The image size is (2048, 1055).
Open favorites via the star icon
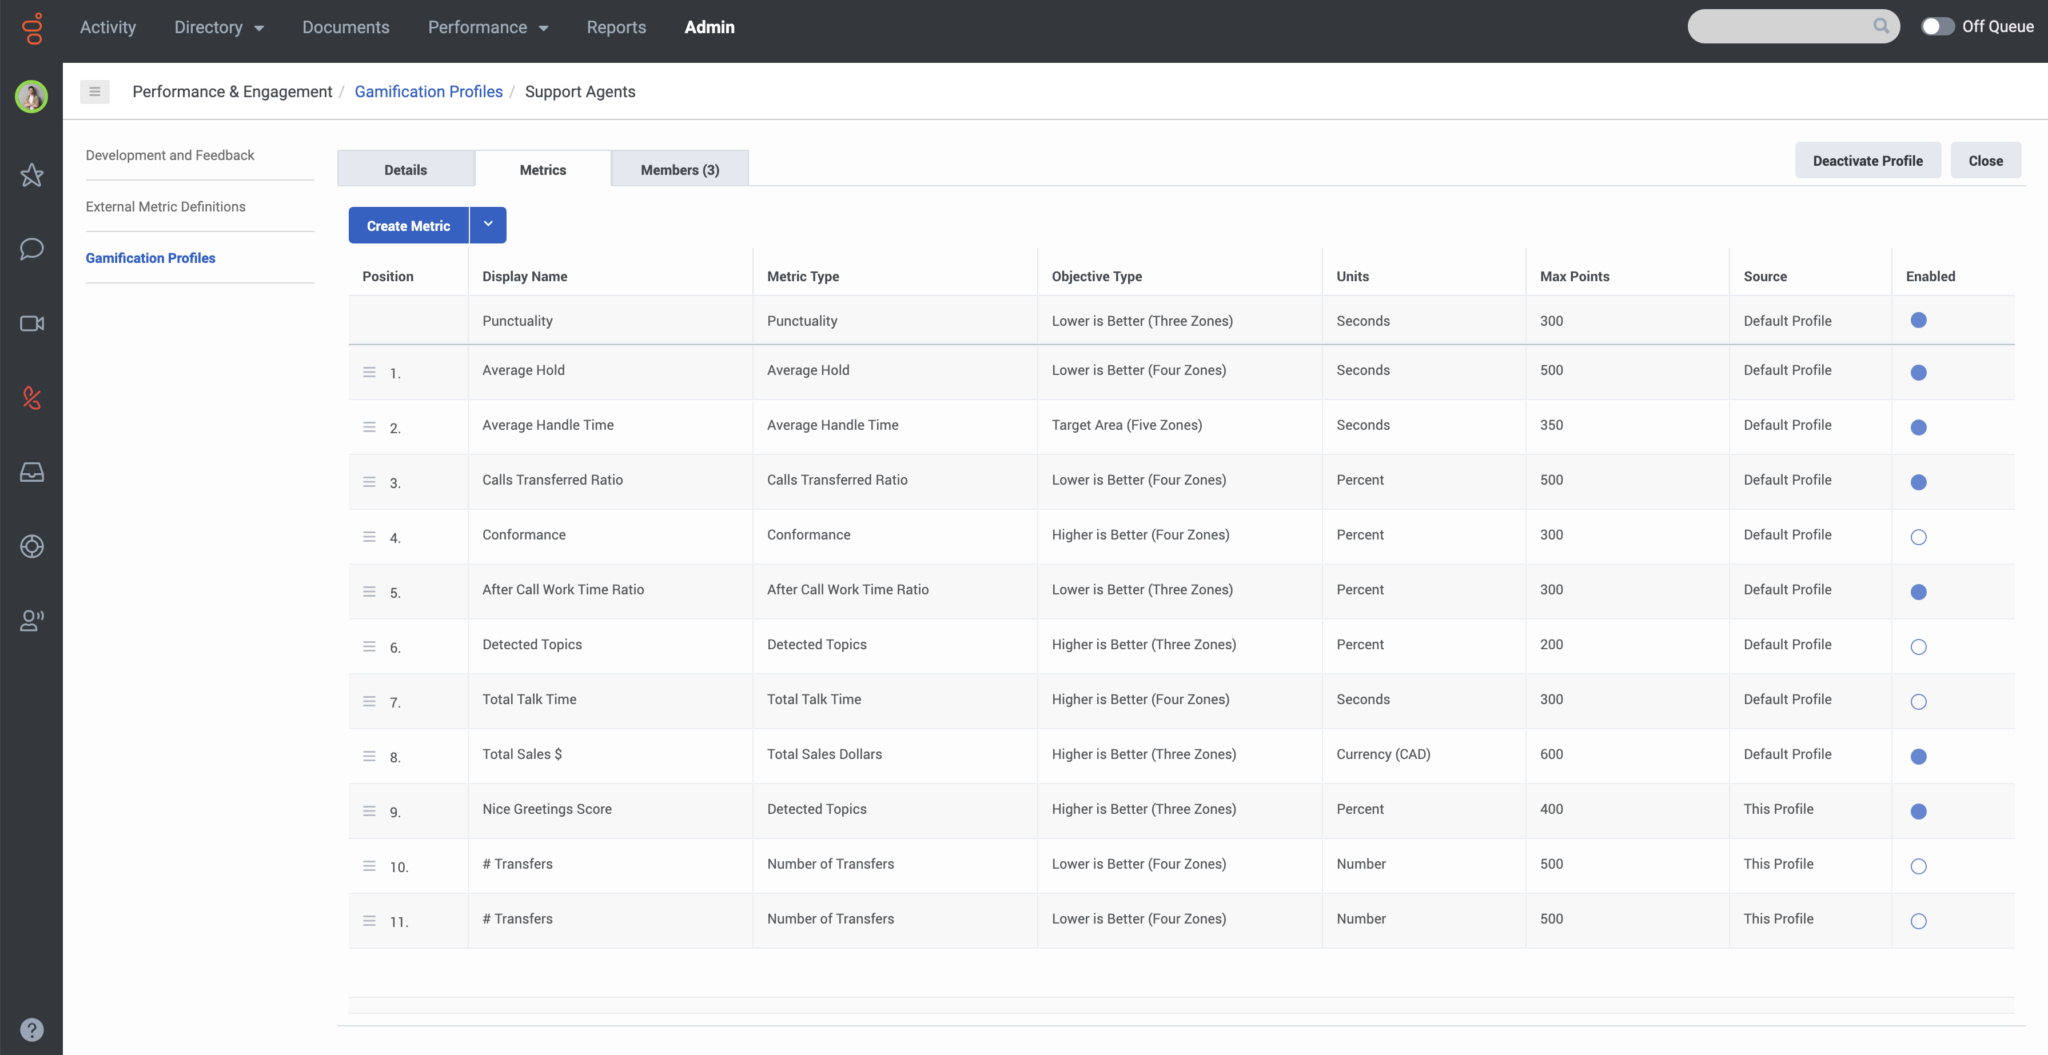[x=31, y=175]
